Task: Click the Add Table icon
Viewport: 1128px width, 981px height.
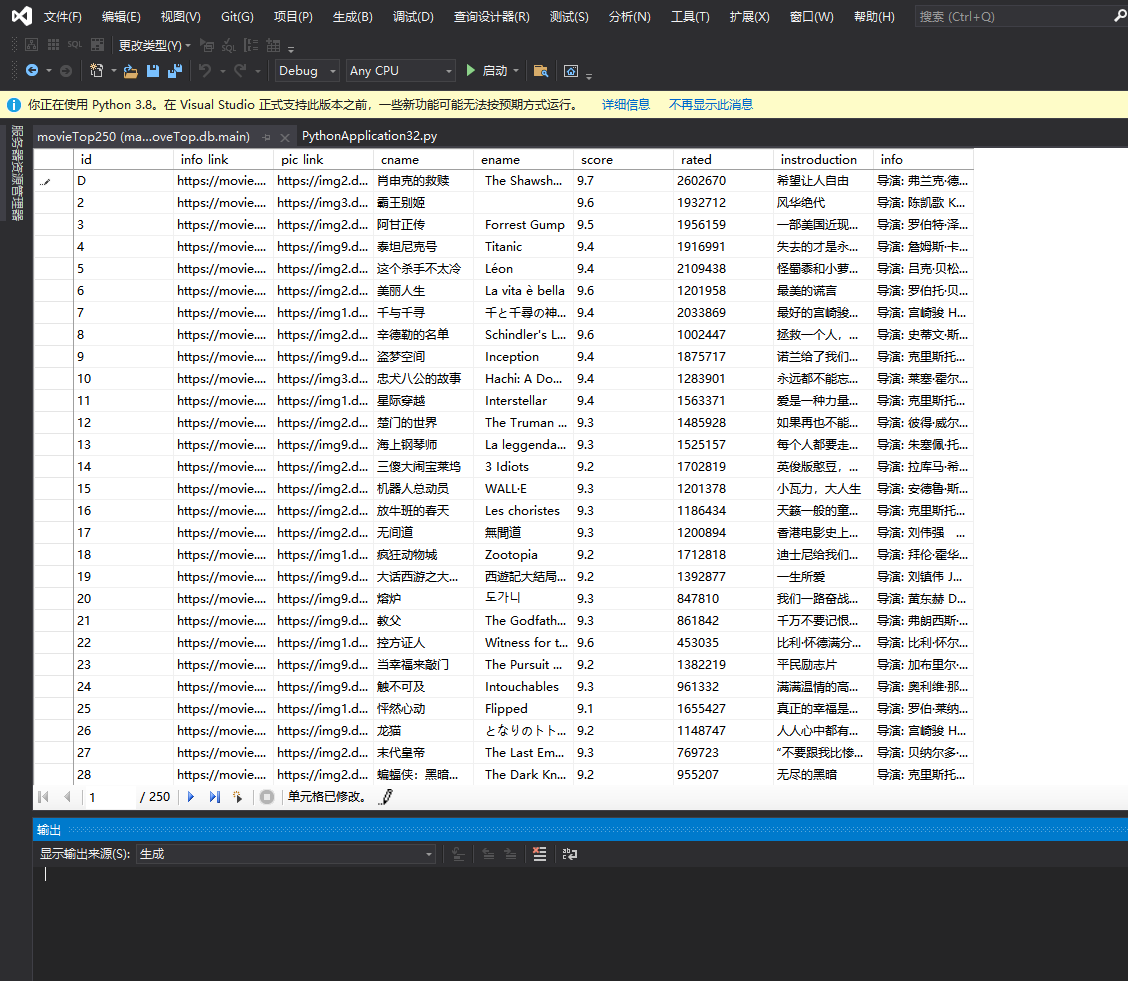Action: coord(273,45)
